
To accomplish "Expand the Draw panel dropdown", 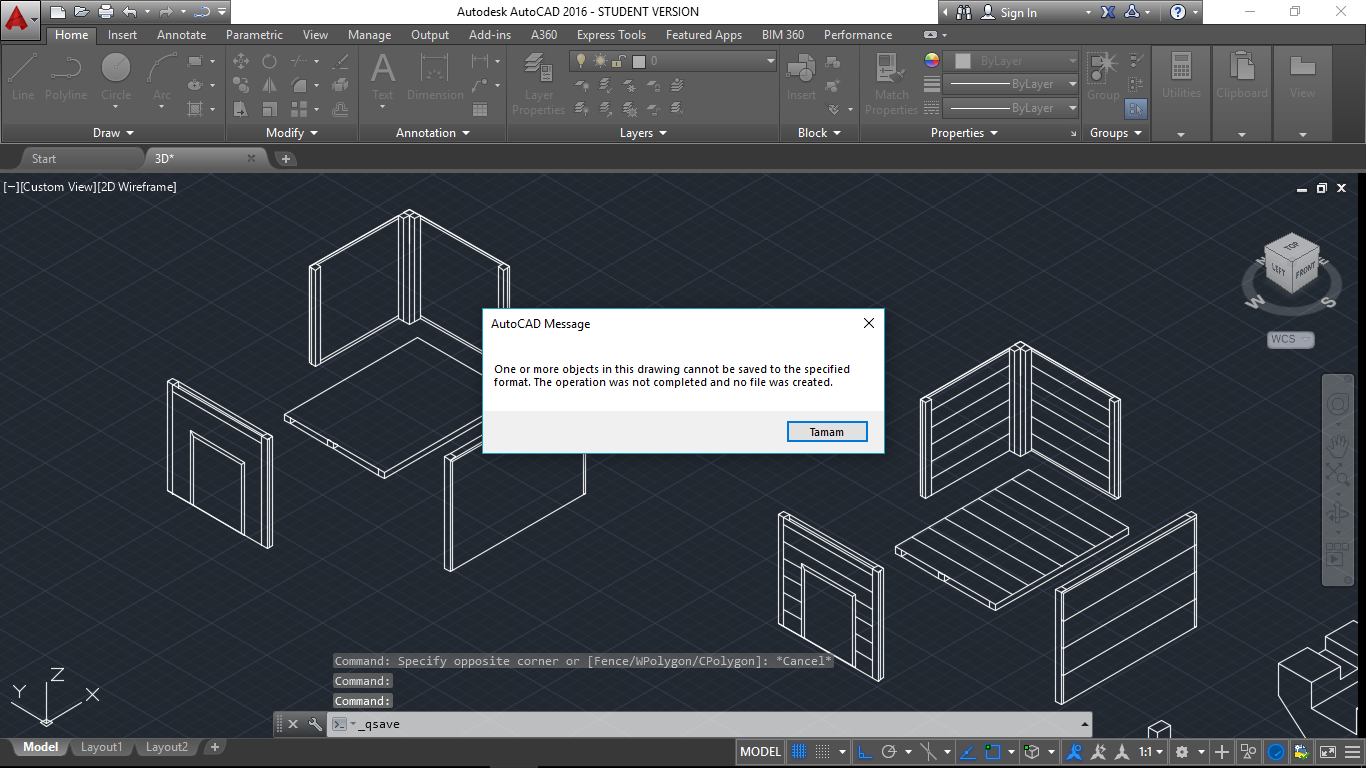I will tap(113, 133).
